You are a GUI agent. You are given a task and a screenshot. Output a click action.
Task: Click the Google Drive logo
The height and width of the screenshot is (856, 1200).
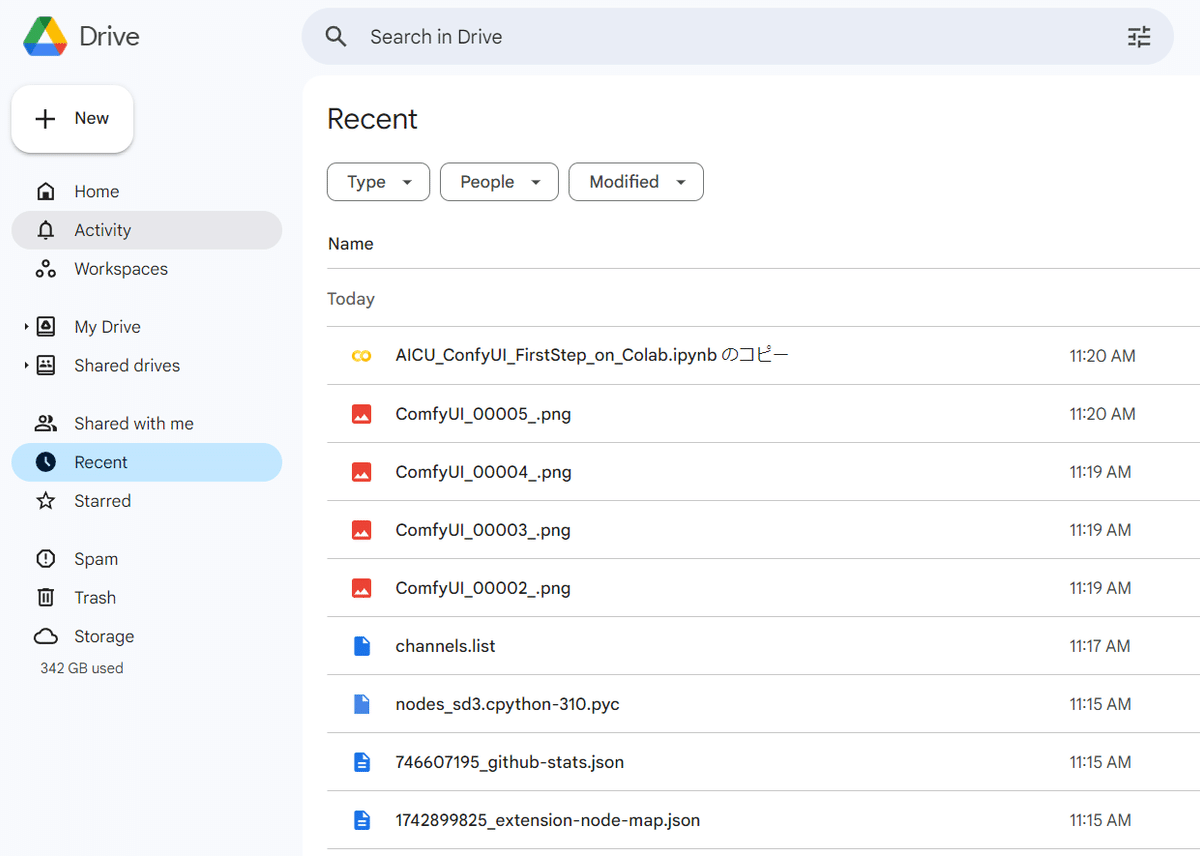pos(45,37)
